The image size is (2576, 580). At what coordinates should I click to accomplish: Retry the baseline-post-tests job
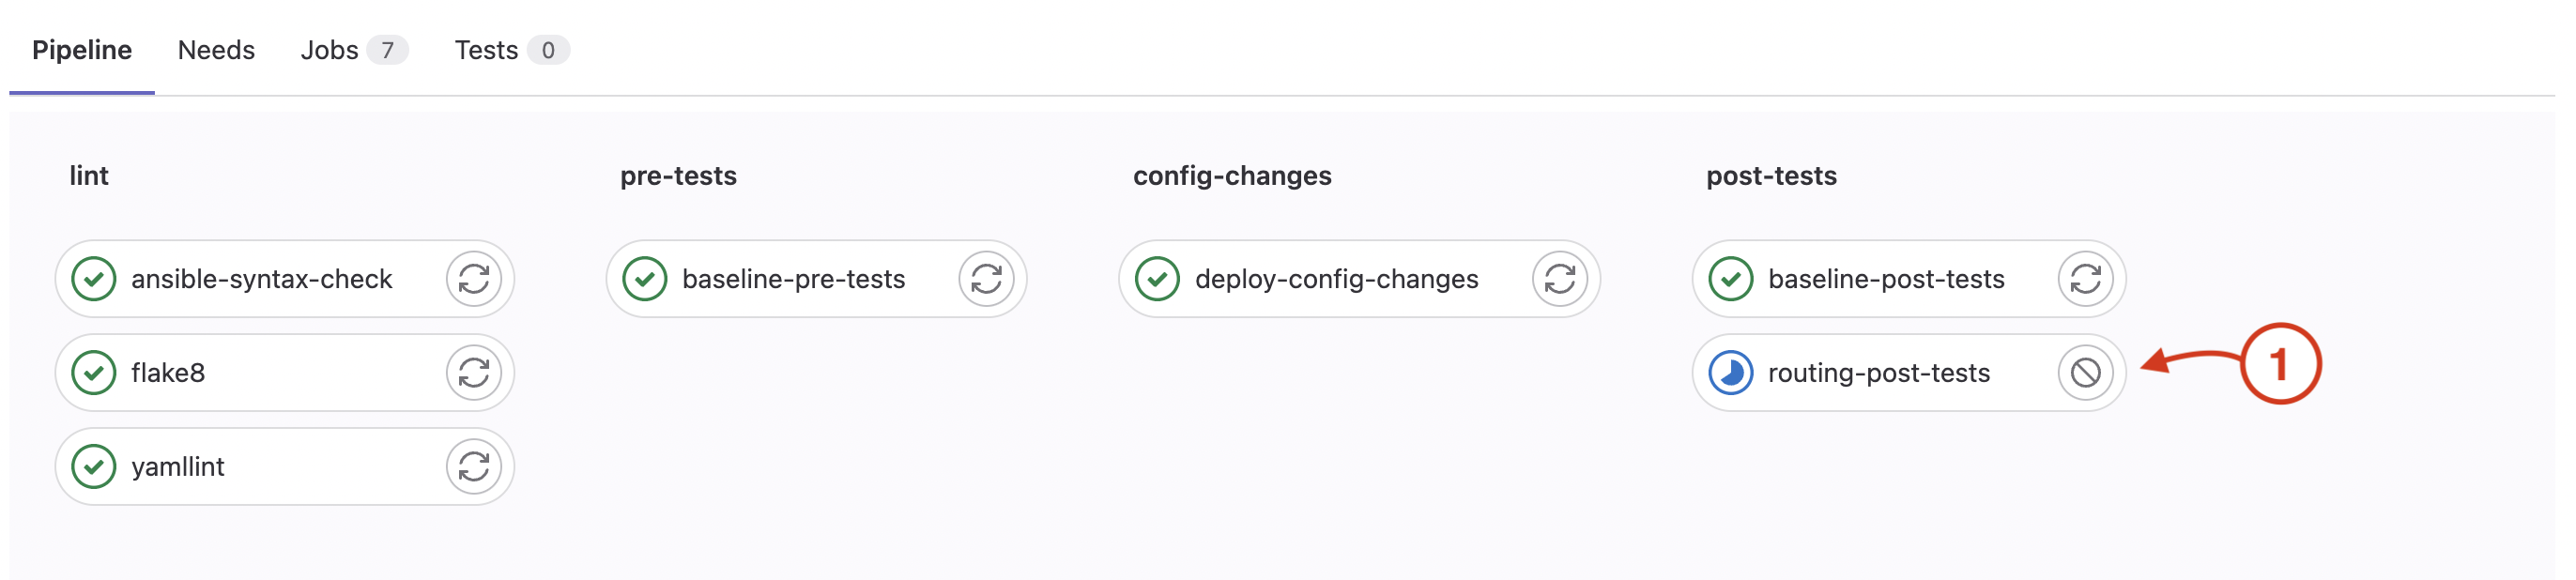(2085, 279)
